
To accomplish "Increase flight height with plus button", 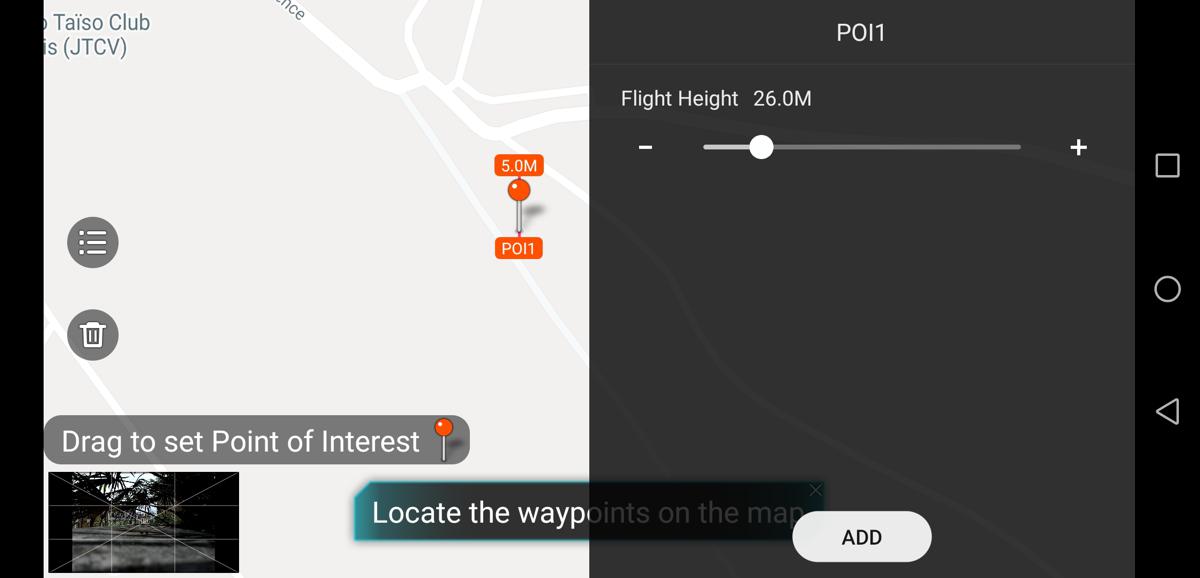I will (1078, 147).
